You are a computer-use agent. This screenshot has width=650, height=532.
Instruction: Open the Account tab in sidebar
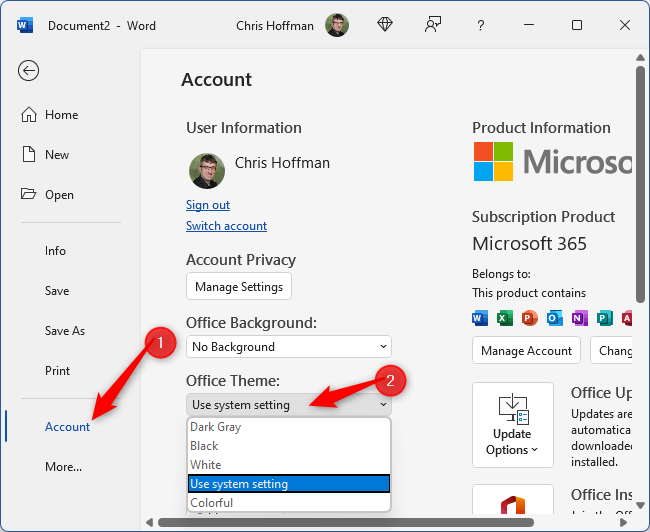click(x=67, y=427)
